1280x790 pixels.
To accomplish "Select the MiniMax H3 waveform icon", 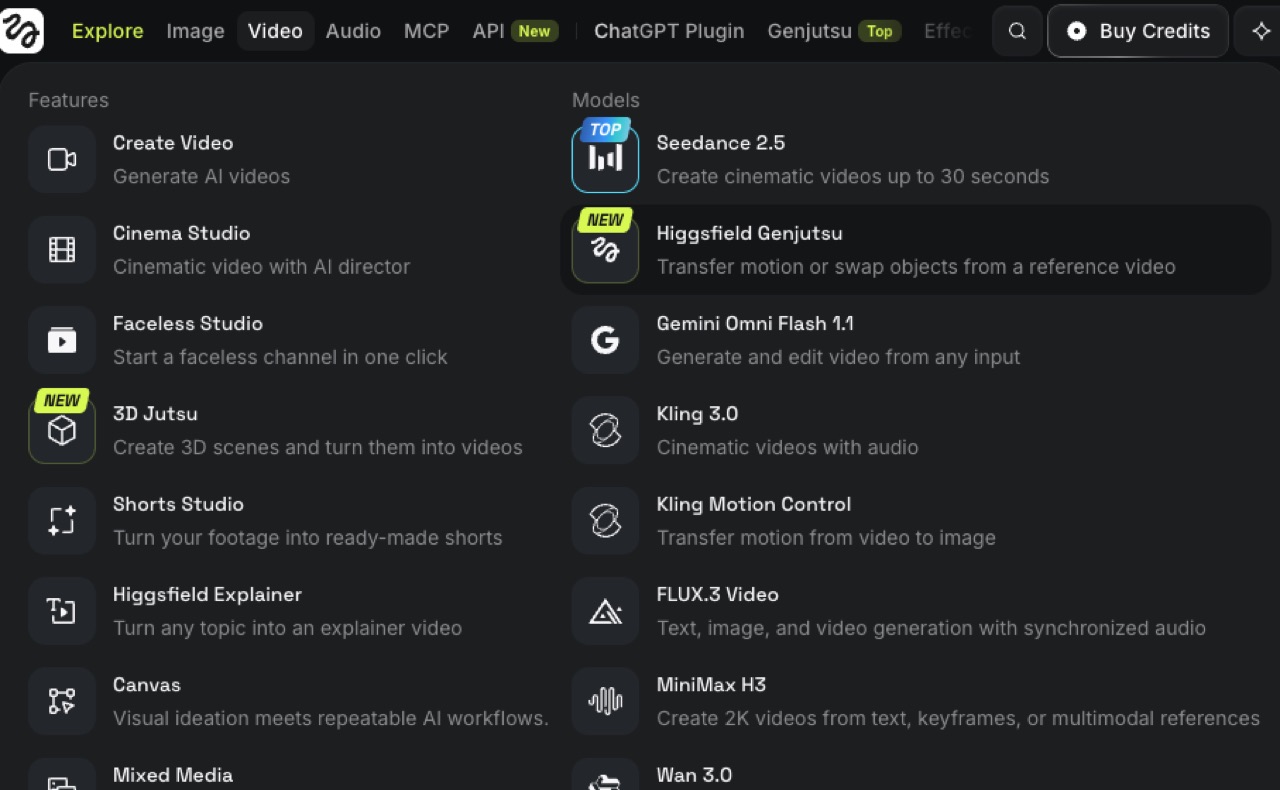I will tap(605, 701).
